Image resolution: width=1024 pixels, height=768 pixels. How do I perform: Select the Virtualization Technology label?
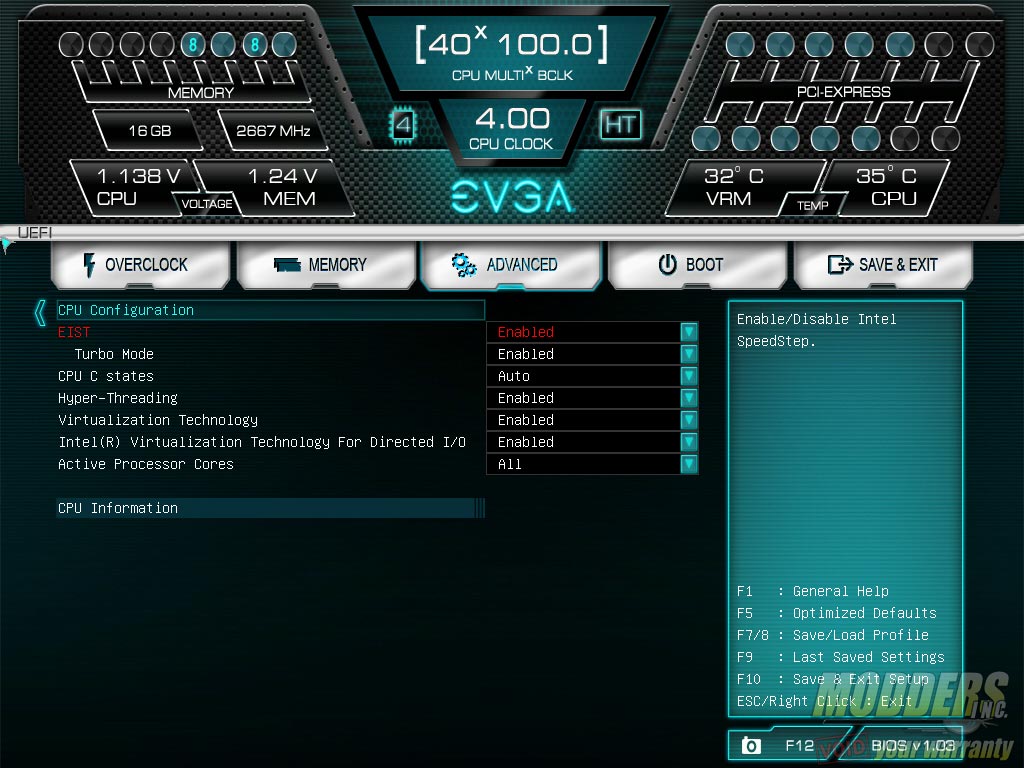(x=158, y=420)
